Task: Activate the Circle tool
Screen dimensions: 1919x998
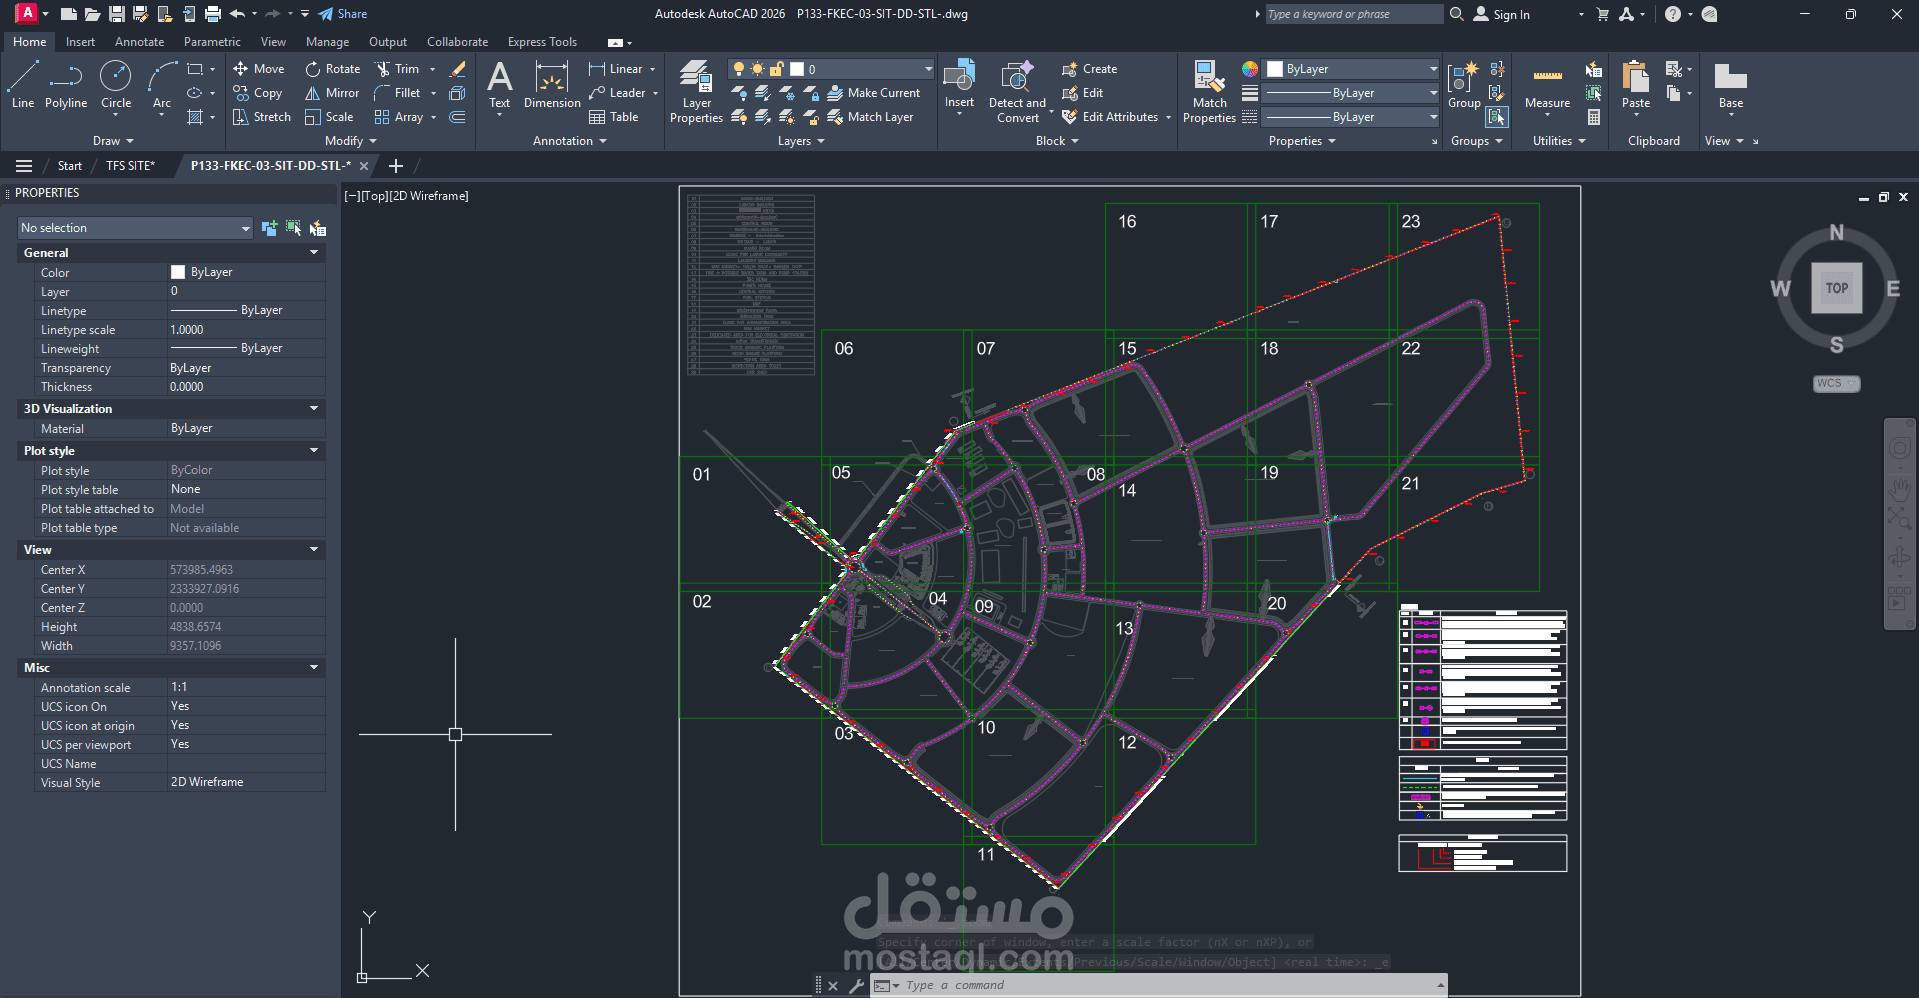Action: (116, 84)
